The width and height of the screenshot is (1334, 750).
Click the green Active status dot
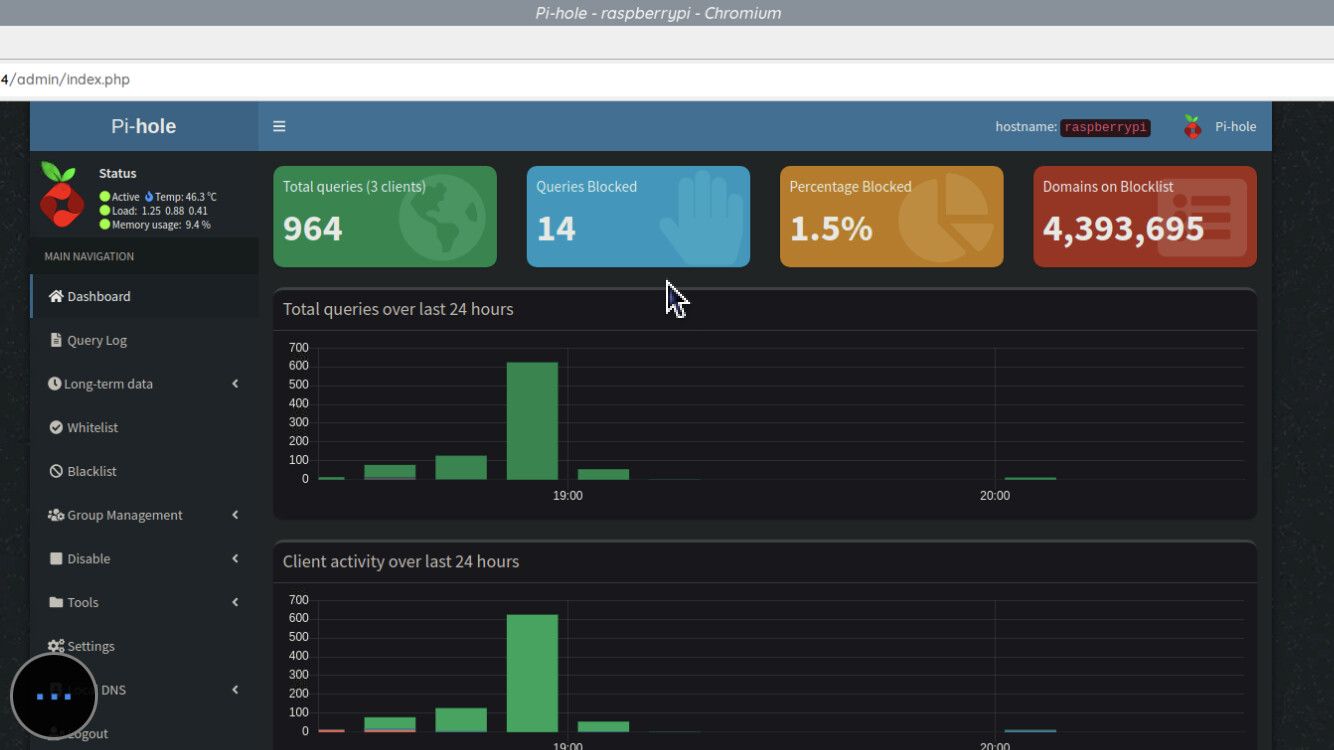(105, 197)
